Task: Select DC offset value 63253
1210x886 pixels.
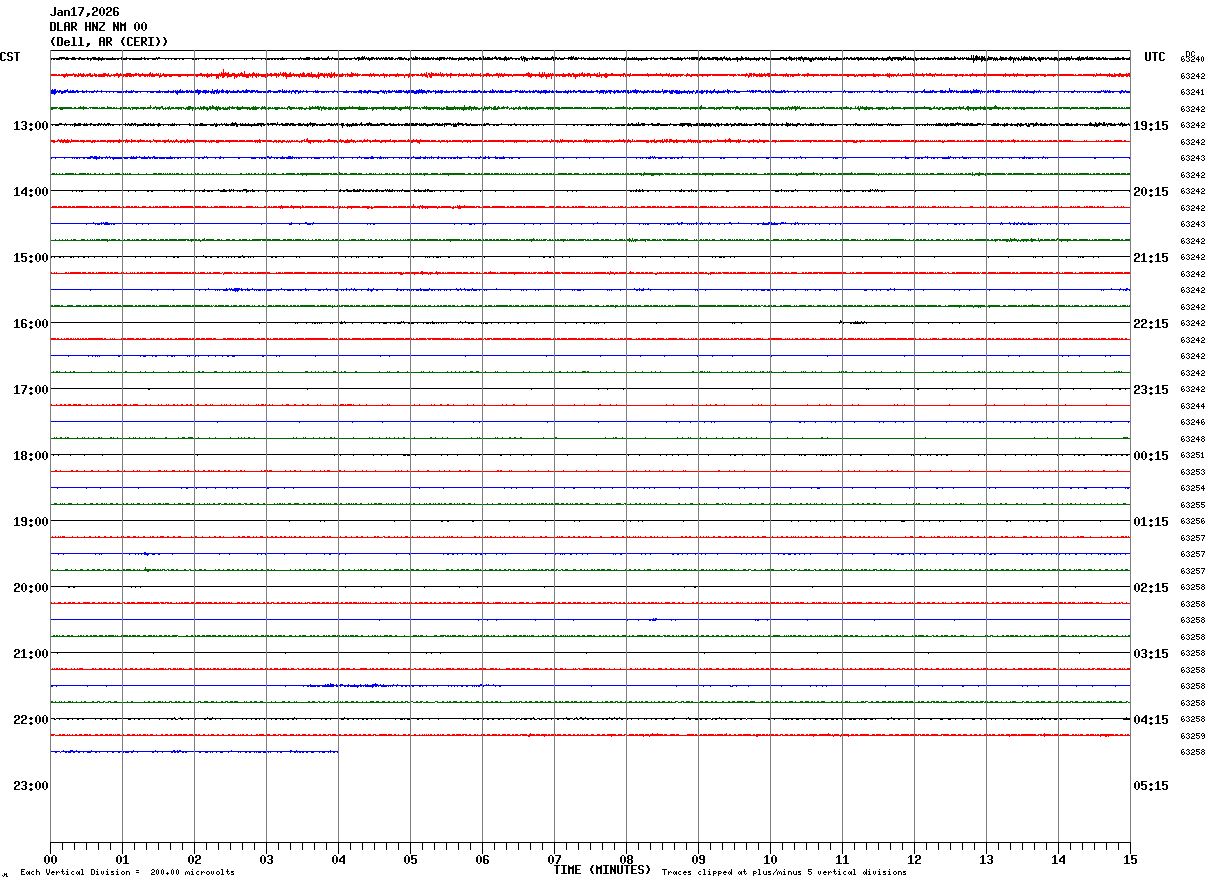Action: coord(1192,473)
